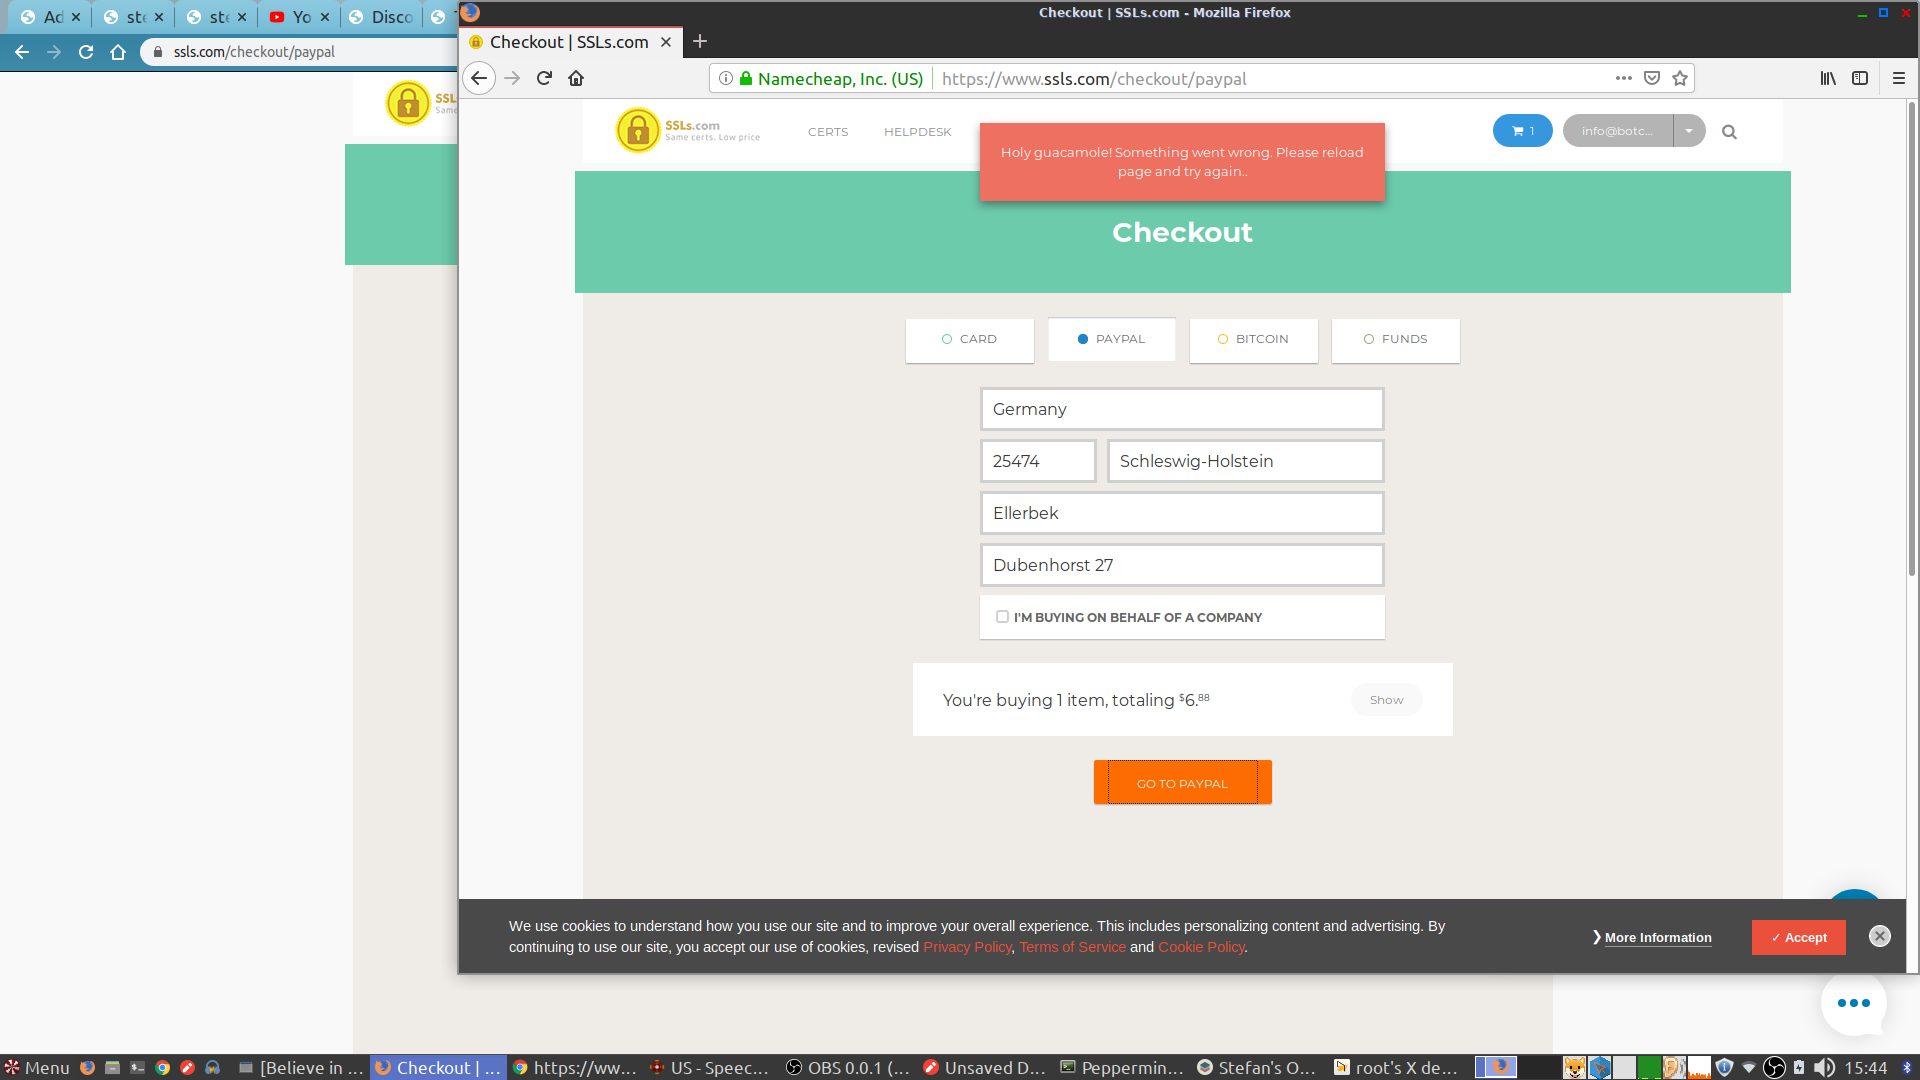Select the BITCOIN payment option
This screenshot has width=1920, height=1080.
tap(1253, 340)
